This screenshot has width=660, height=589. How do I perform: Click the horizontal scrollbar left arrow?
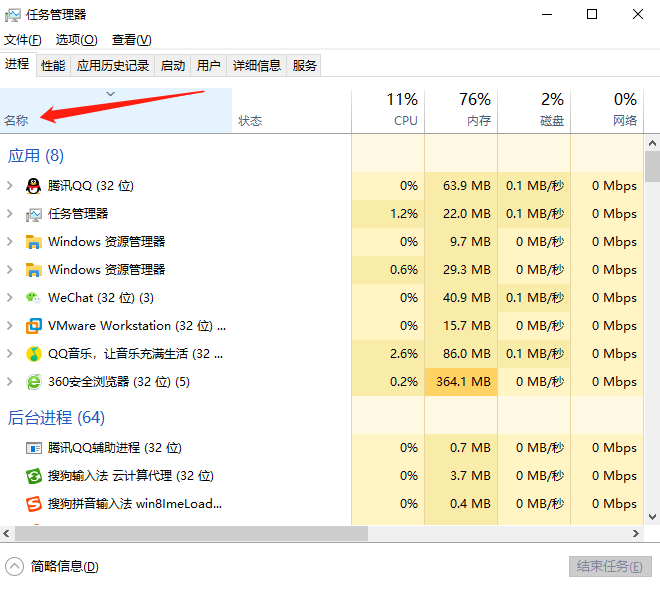[x=6, y=534]
